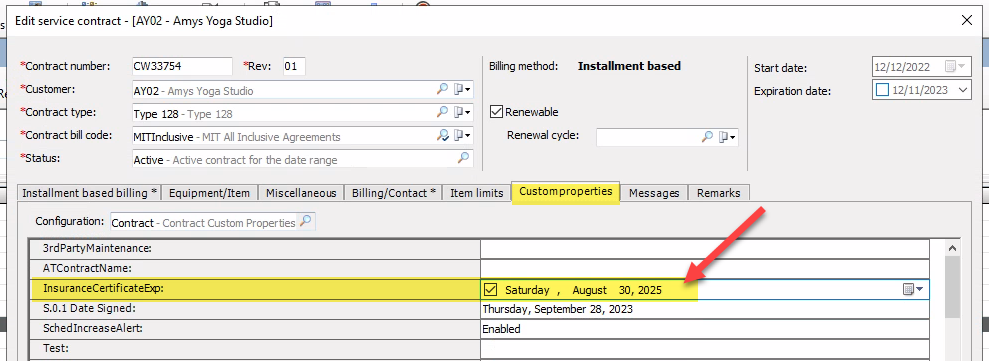The height and width of the screenshot is (361, 989).
Task: Uncheck the InsuranceCertificateExp date checkbox
Action: (x=491, y=290)
